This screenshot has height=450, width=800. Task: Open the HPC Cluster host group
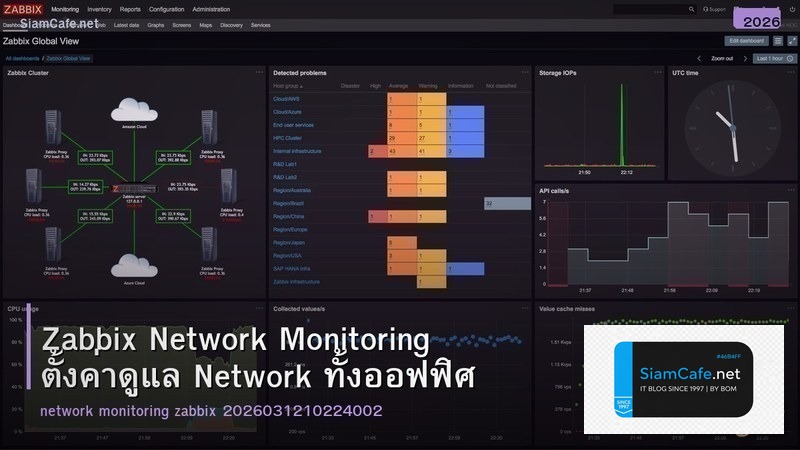(287, 138)
